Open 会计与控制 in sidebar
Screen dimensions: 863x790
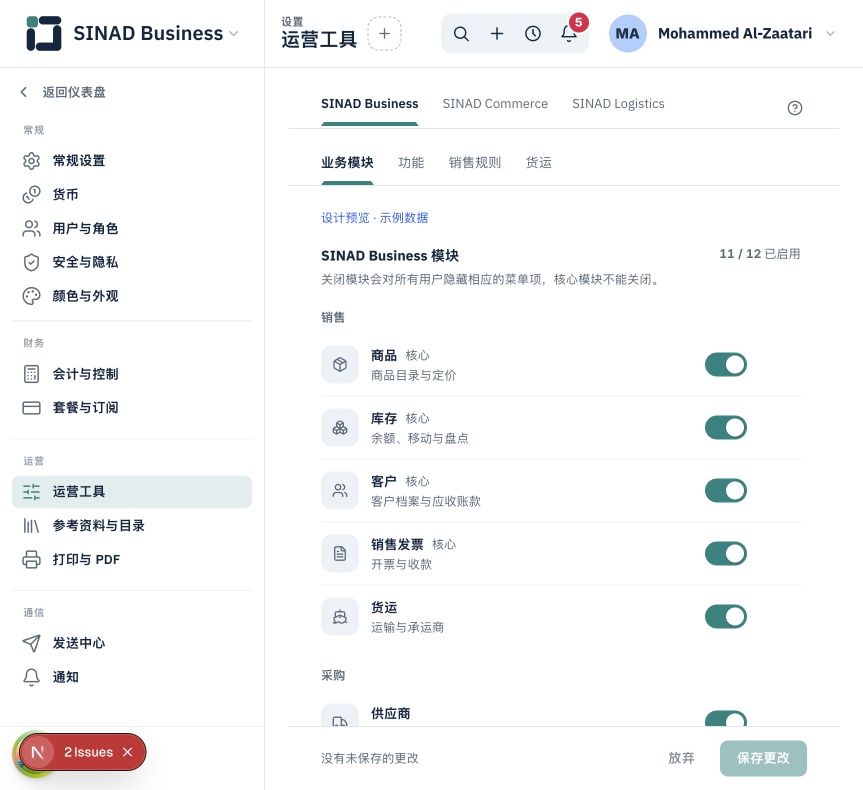point(132,374)
